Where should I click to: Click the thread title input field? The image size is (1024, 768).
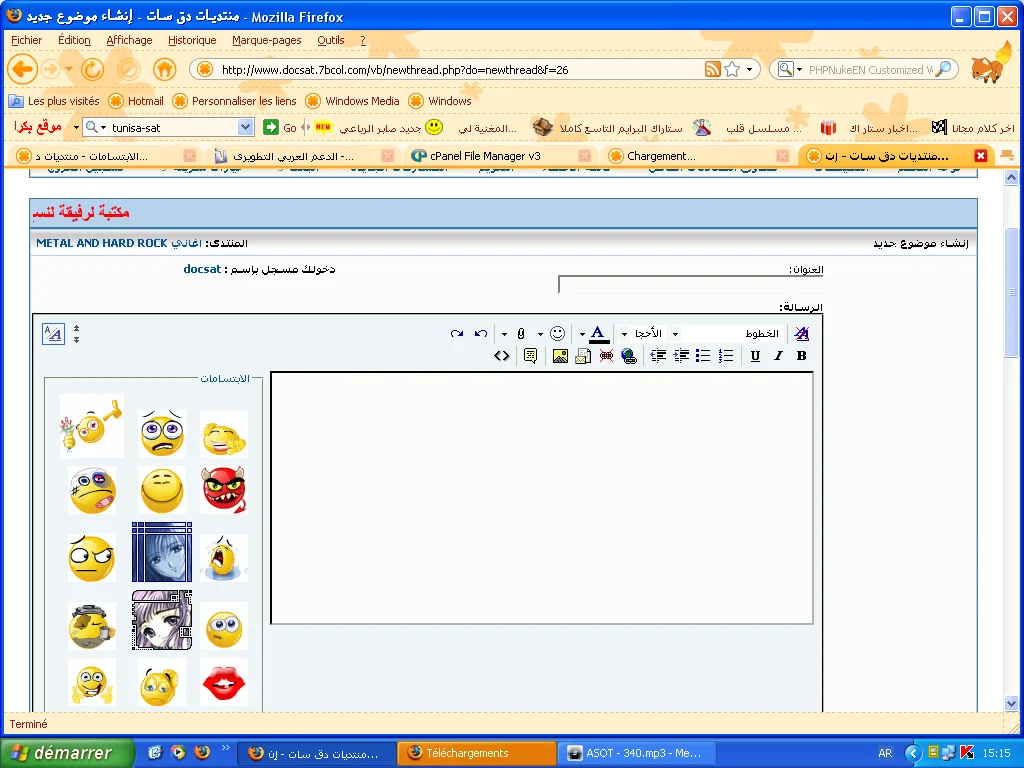click(x=690, y=285)
